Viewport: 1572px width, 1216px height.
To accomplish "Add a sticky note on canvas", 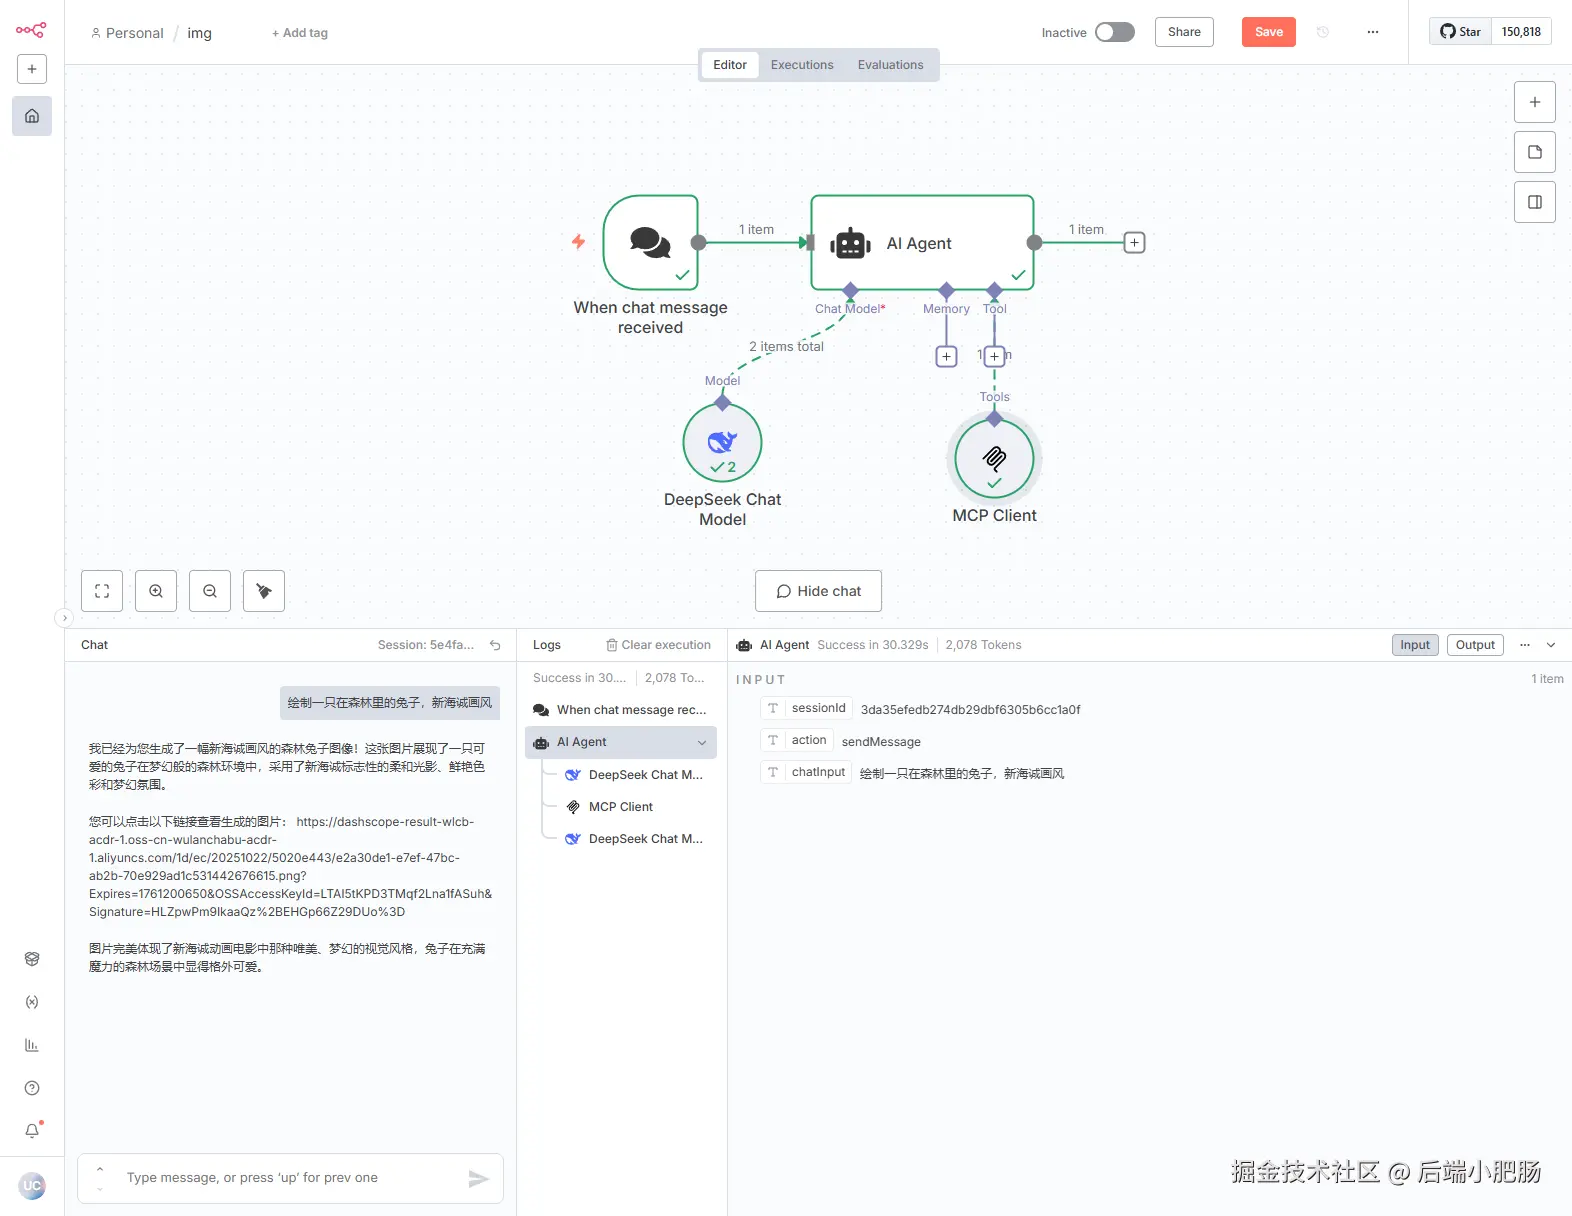I will [x=1535, y=152].
